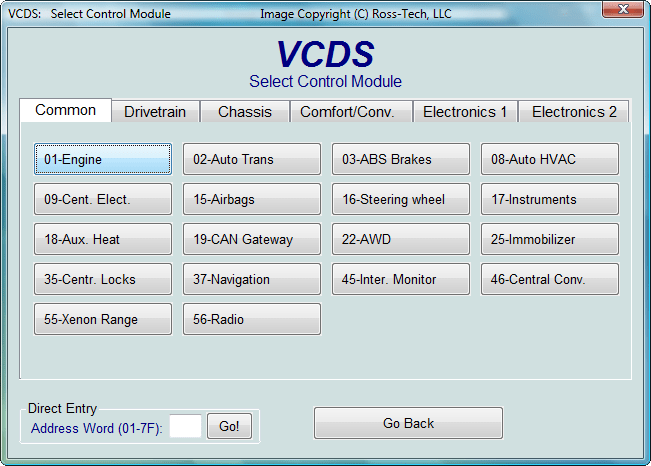
Task: Open 35-Centr. Locks module
Action: 103,279
